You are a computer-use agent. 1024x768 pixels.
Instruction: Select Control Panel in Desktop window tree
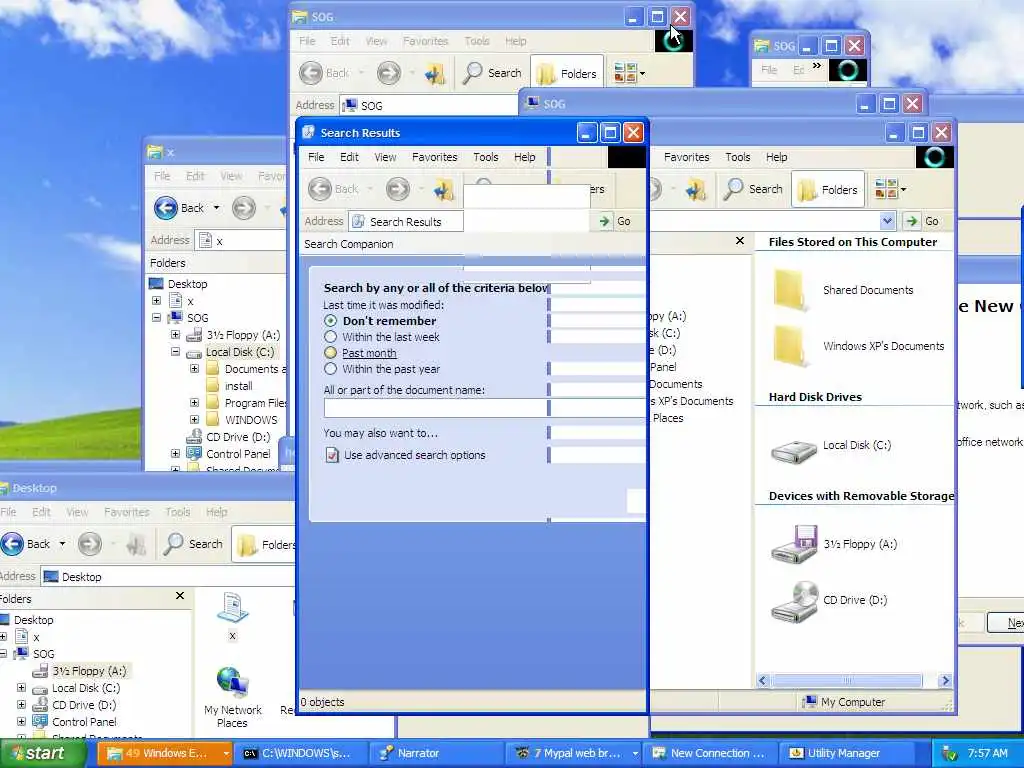click(x=84, y=722)
